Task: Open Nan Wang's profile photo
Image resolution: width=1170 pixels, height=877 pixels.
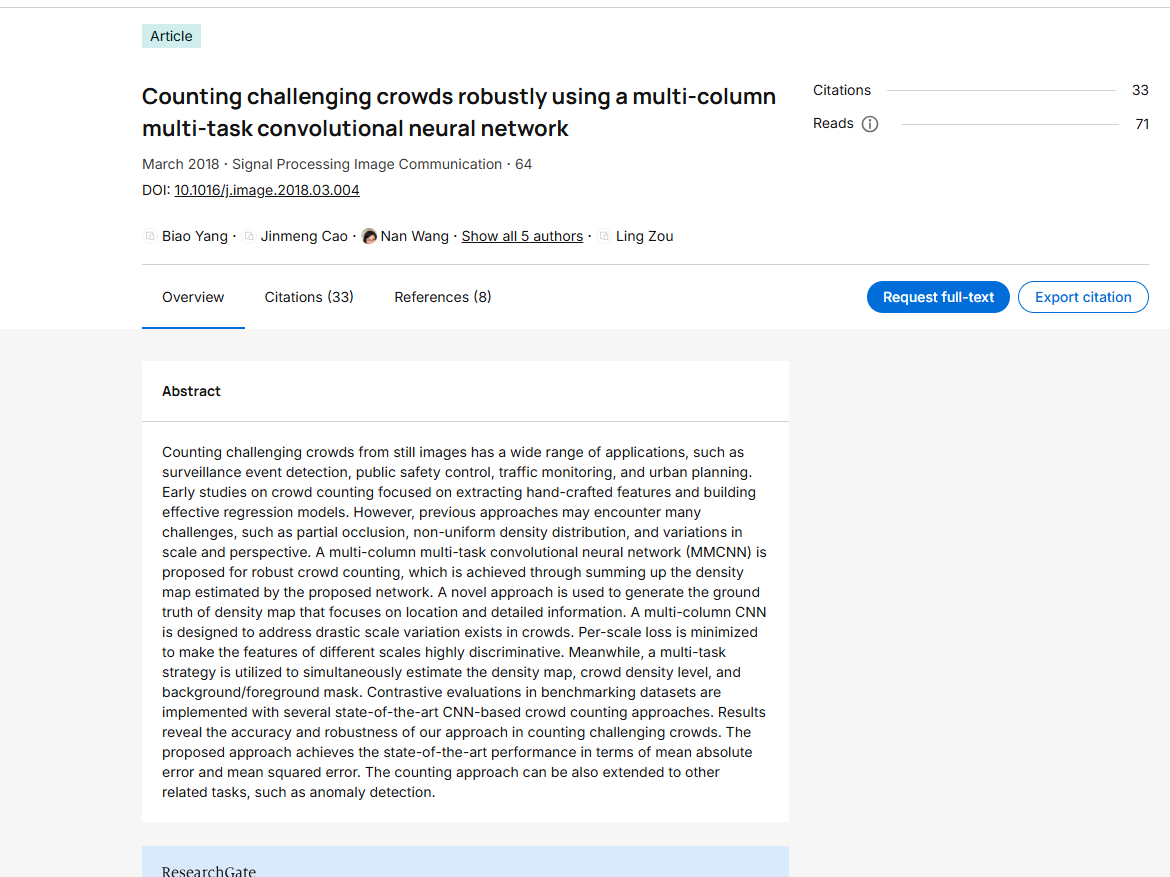Action: [x=369, y=237]
